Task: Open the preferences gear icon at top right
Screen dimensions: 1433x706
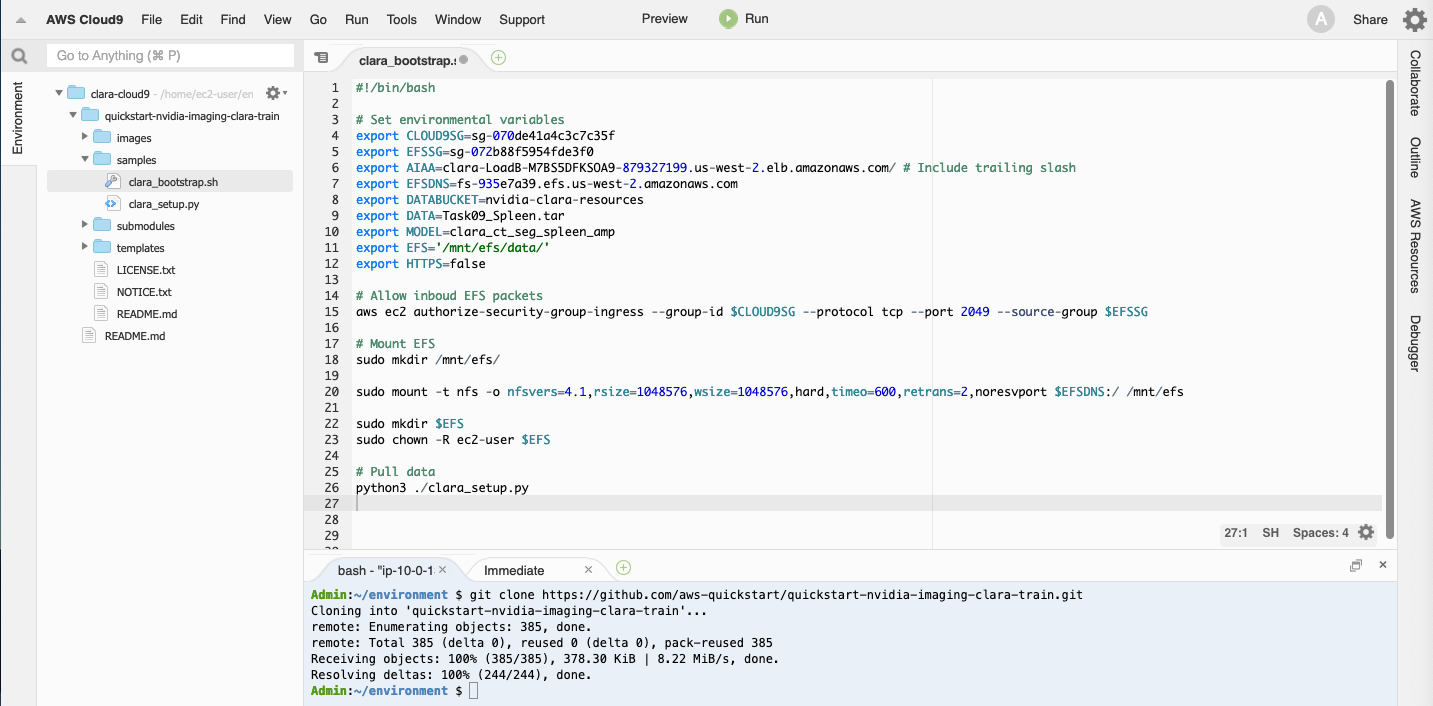Action: [x=1414, y=19]
